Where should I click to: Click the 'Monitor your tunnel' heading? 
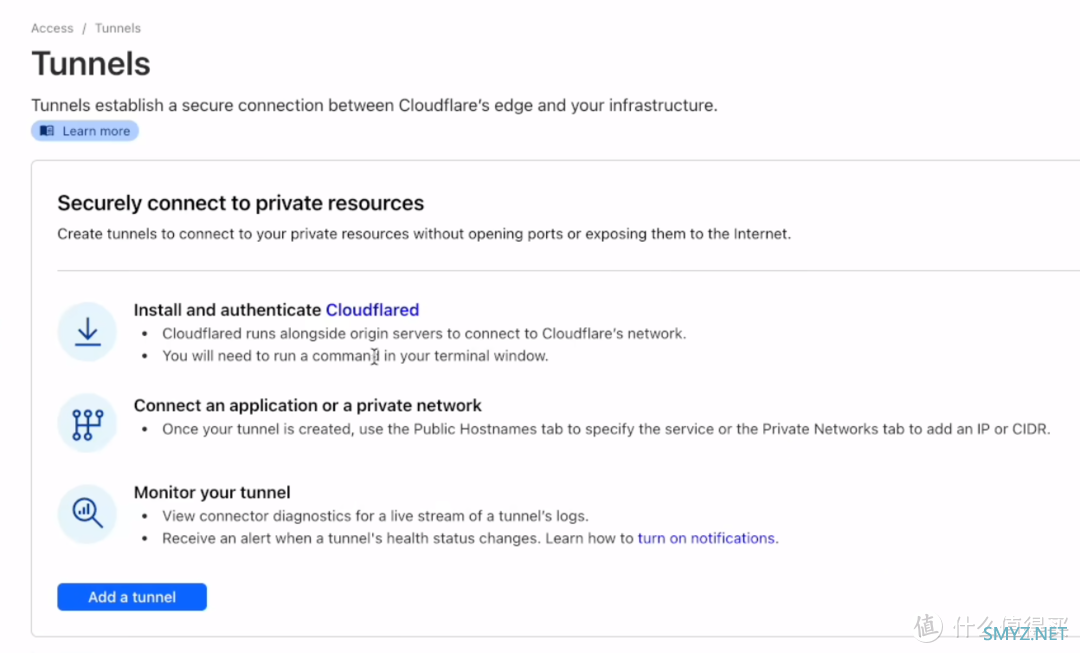(212, 492)
